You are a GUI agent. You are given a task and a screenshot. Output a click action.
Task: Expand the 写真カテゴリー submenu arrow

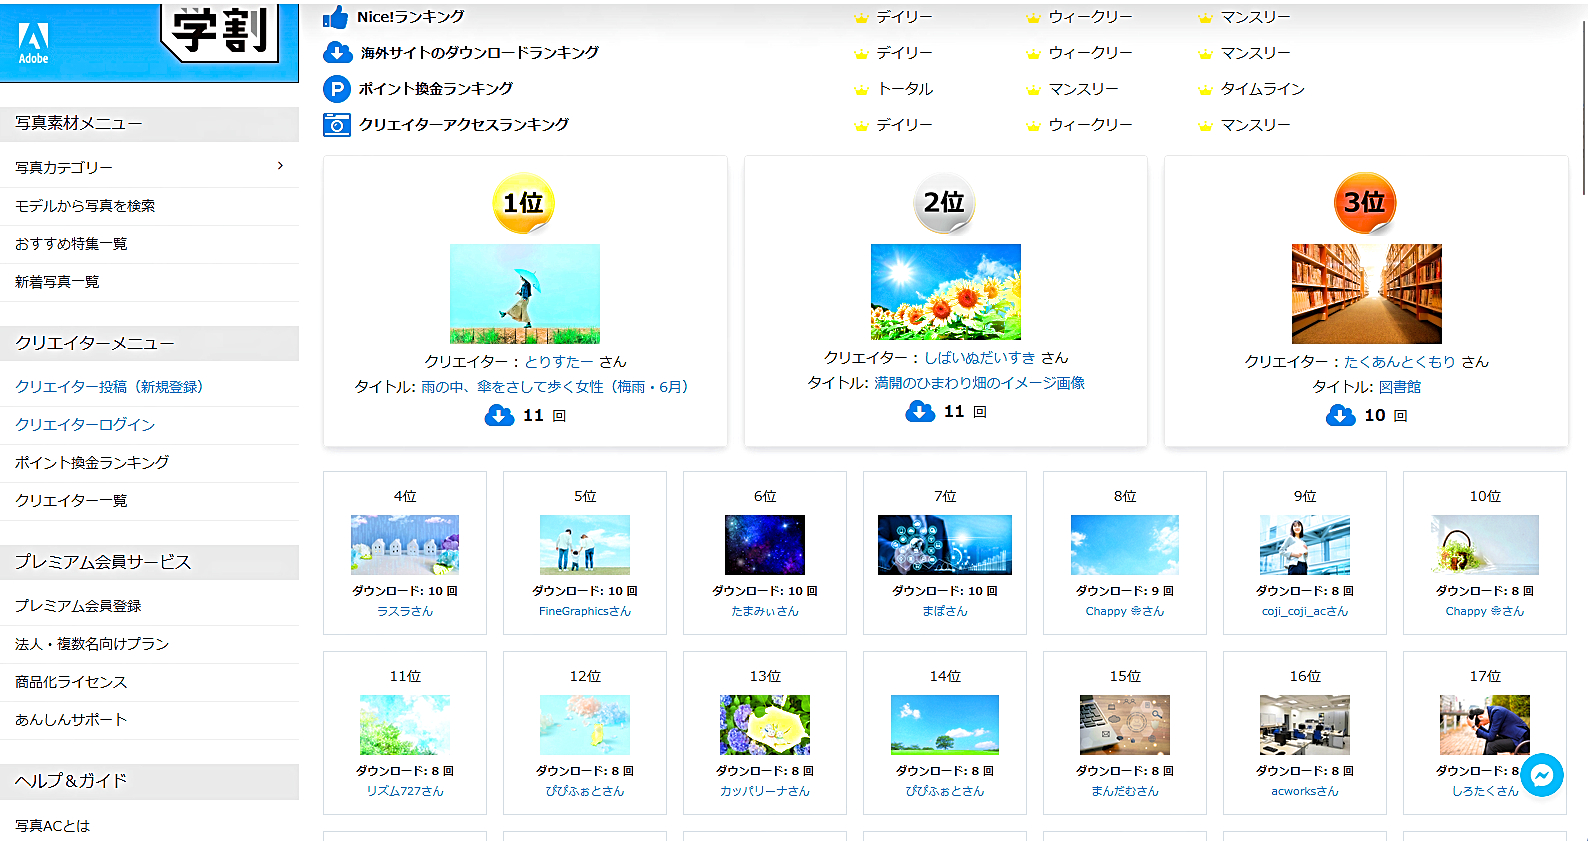pyautogui.click(x=280, y=166)
